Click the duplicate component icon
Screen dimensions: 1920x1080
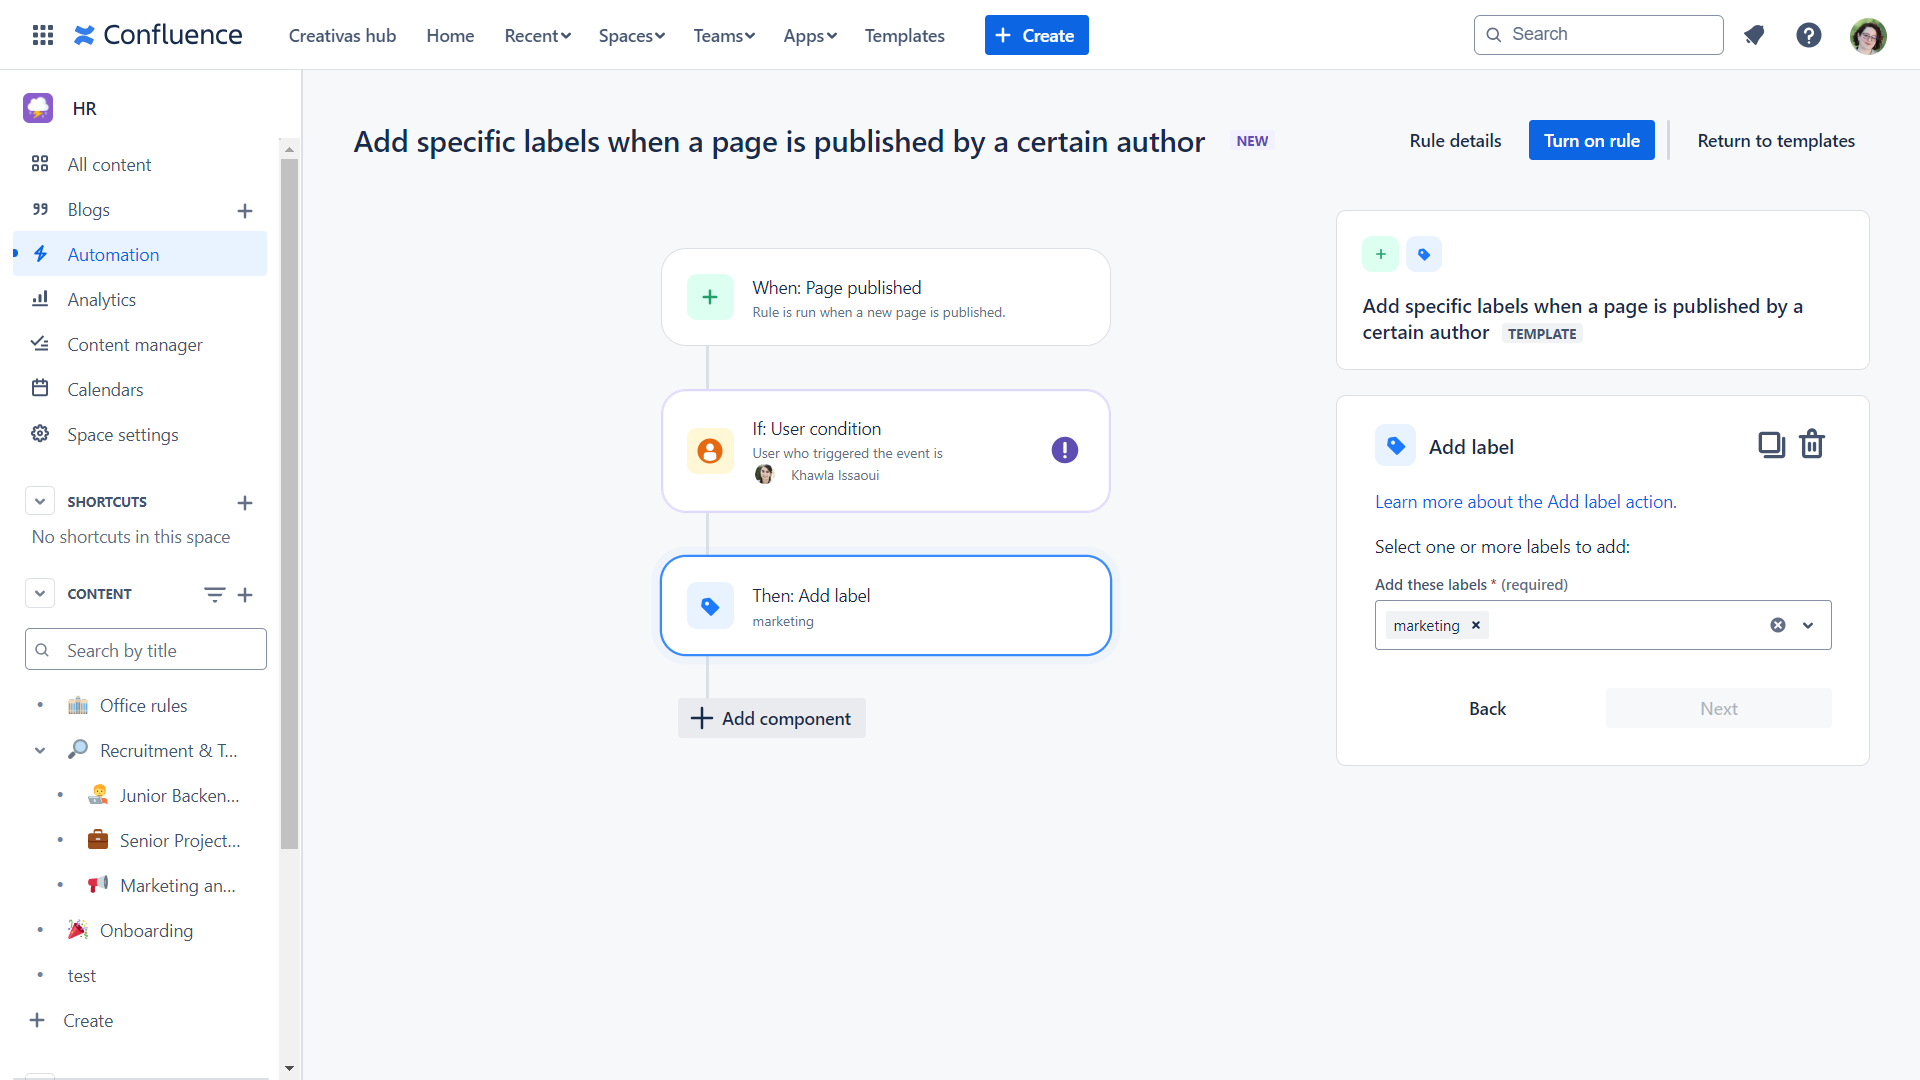[1771, 444]
